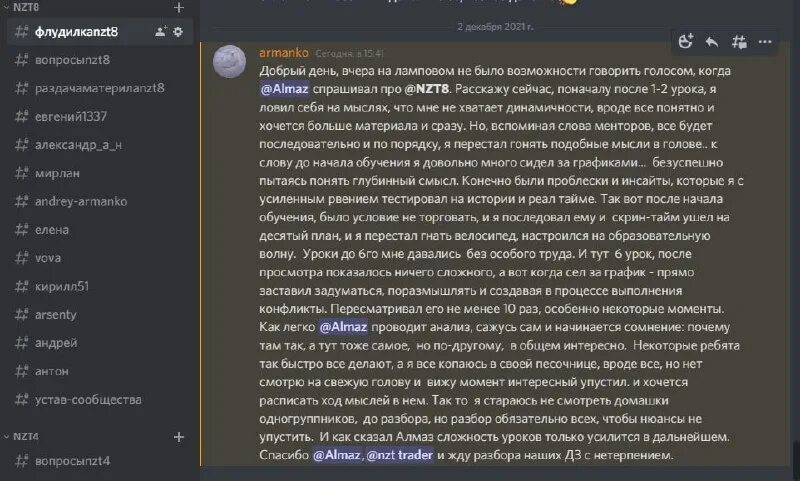Viewport: 800px width, 481px height.
Task: Open channel settings gear for флудилкаnzt8
Action: pos(178,32)
